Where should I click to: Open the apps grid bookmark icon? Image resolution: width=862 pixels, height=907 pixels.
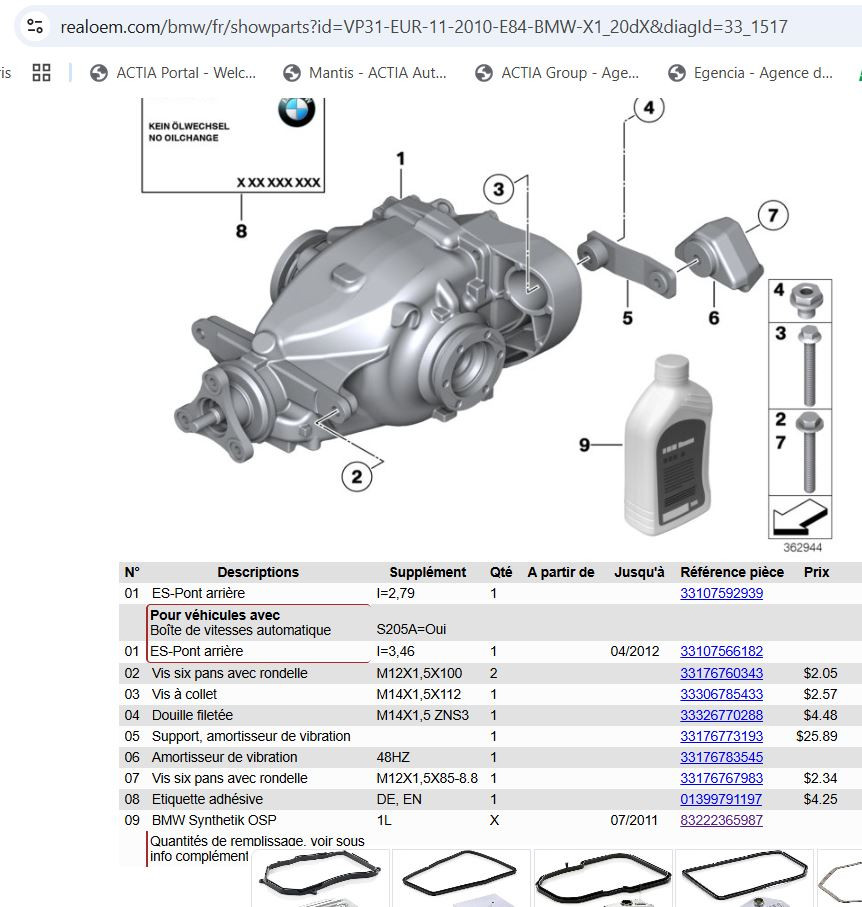click(41, 72)
